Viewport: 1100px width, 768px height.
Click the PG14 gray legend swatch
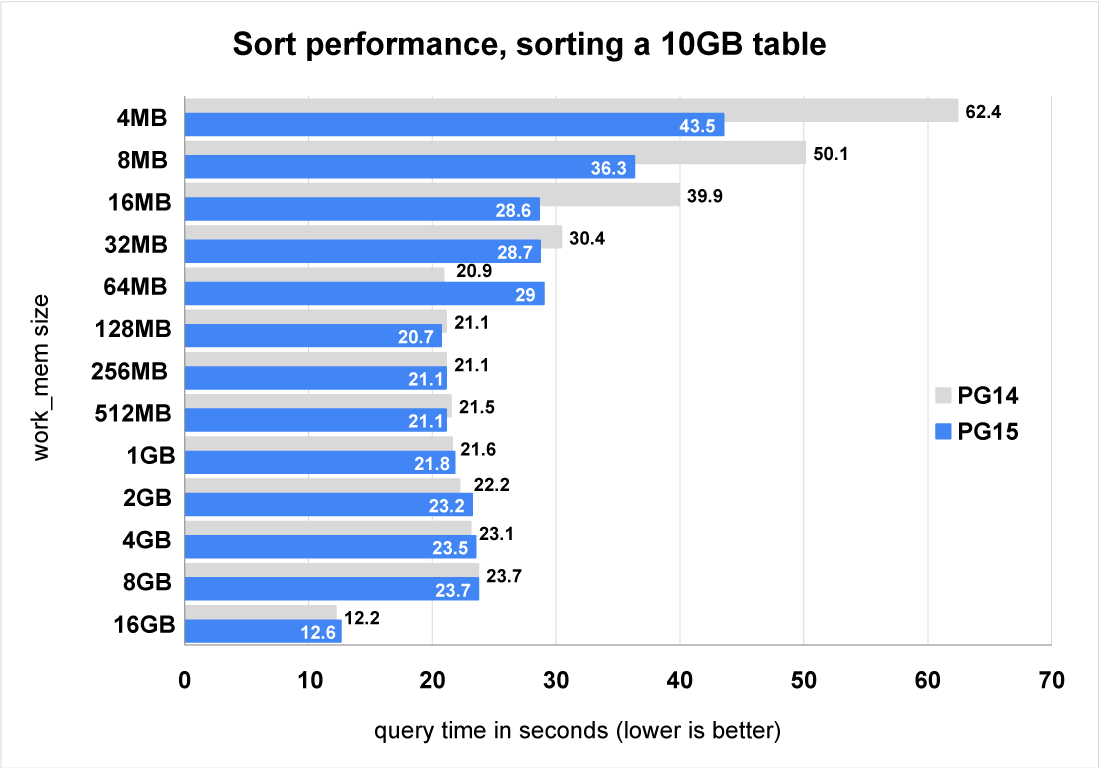[x=943, y=396]
